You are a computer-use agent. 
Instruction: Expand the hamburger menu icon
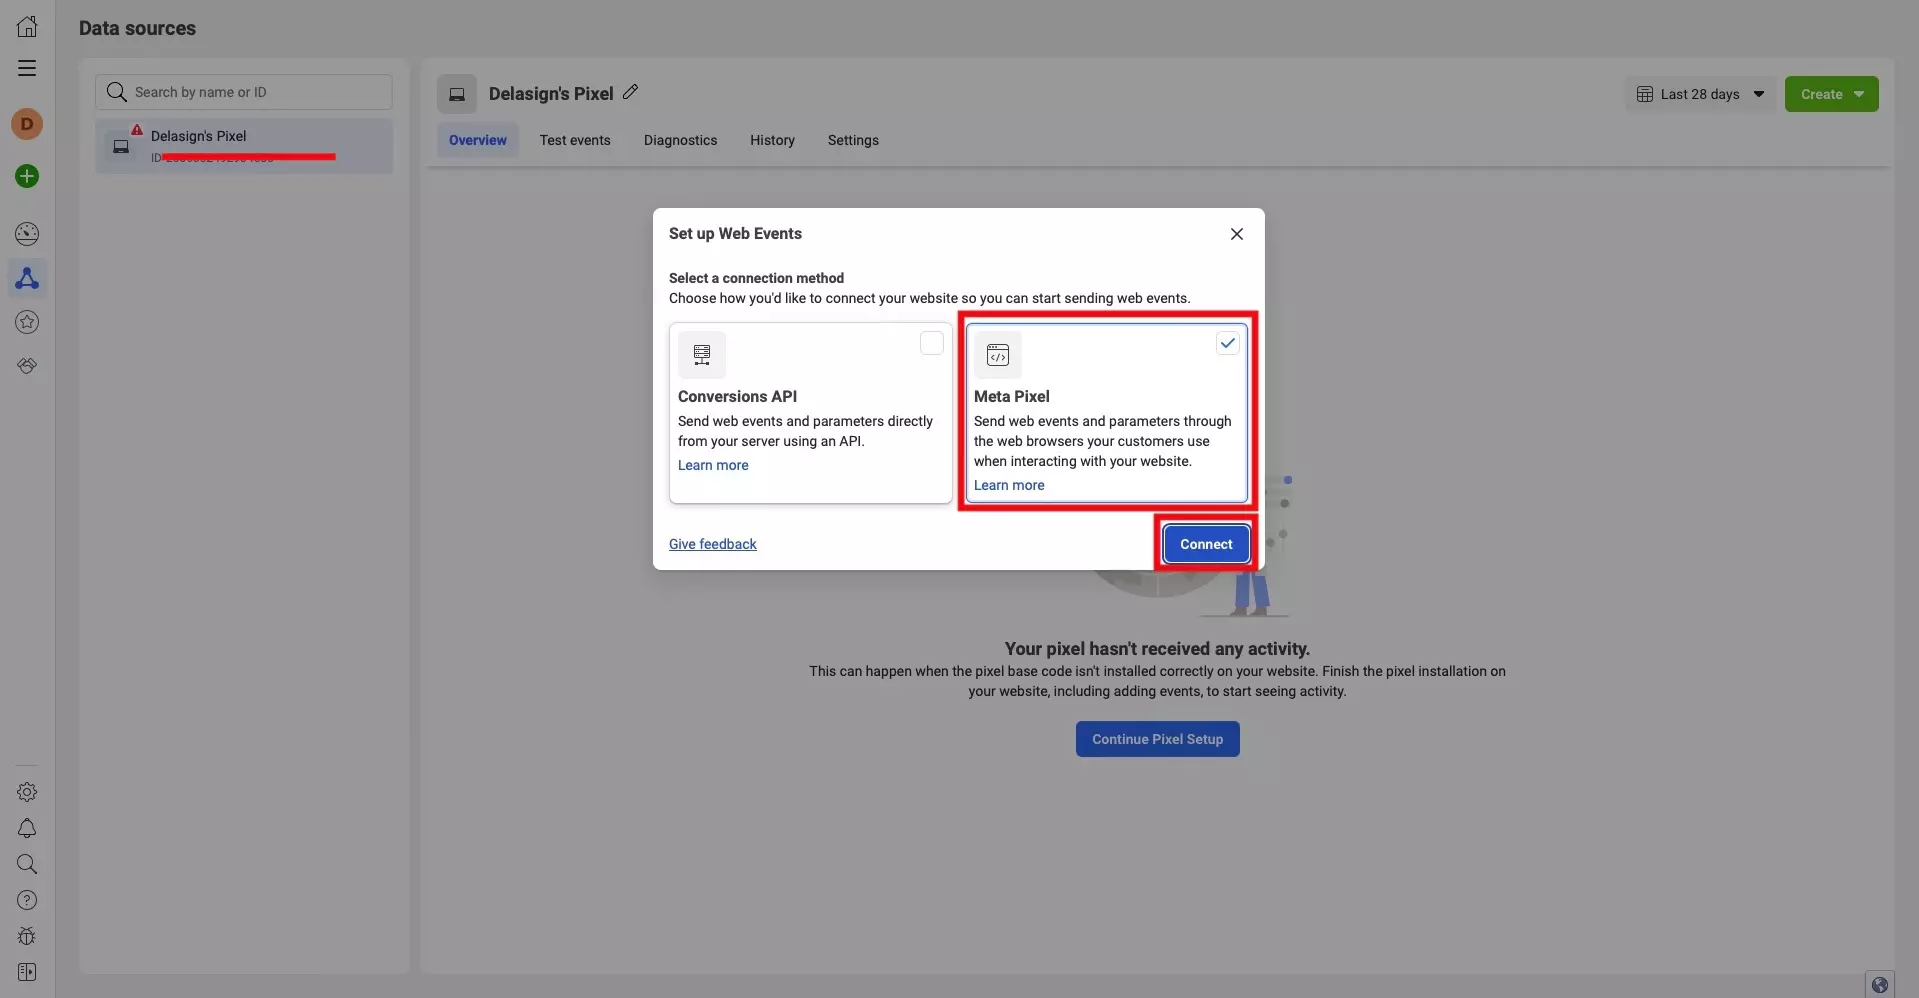(27, 68)
